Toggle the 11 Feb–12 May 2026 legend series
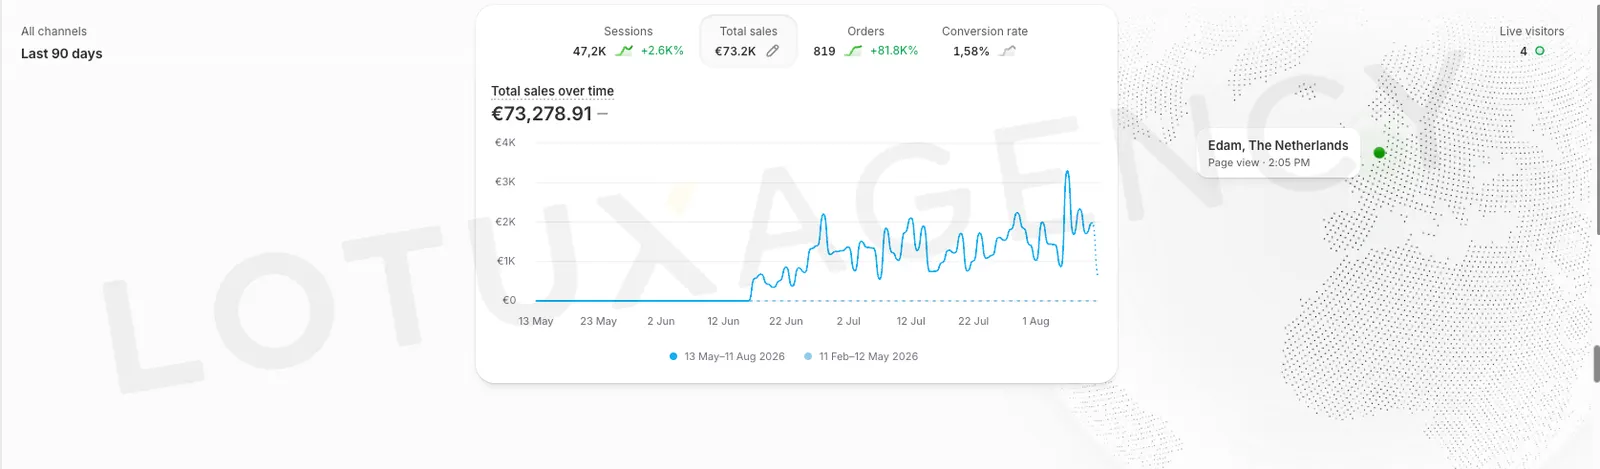The image size is (1600, 469). coord(861,356)
